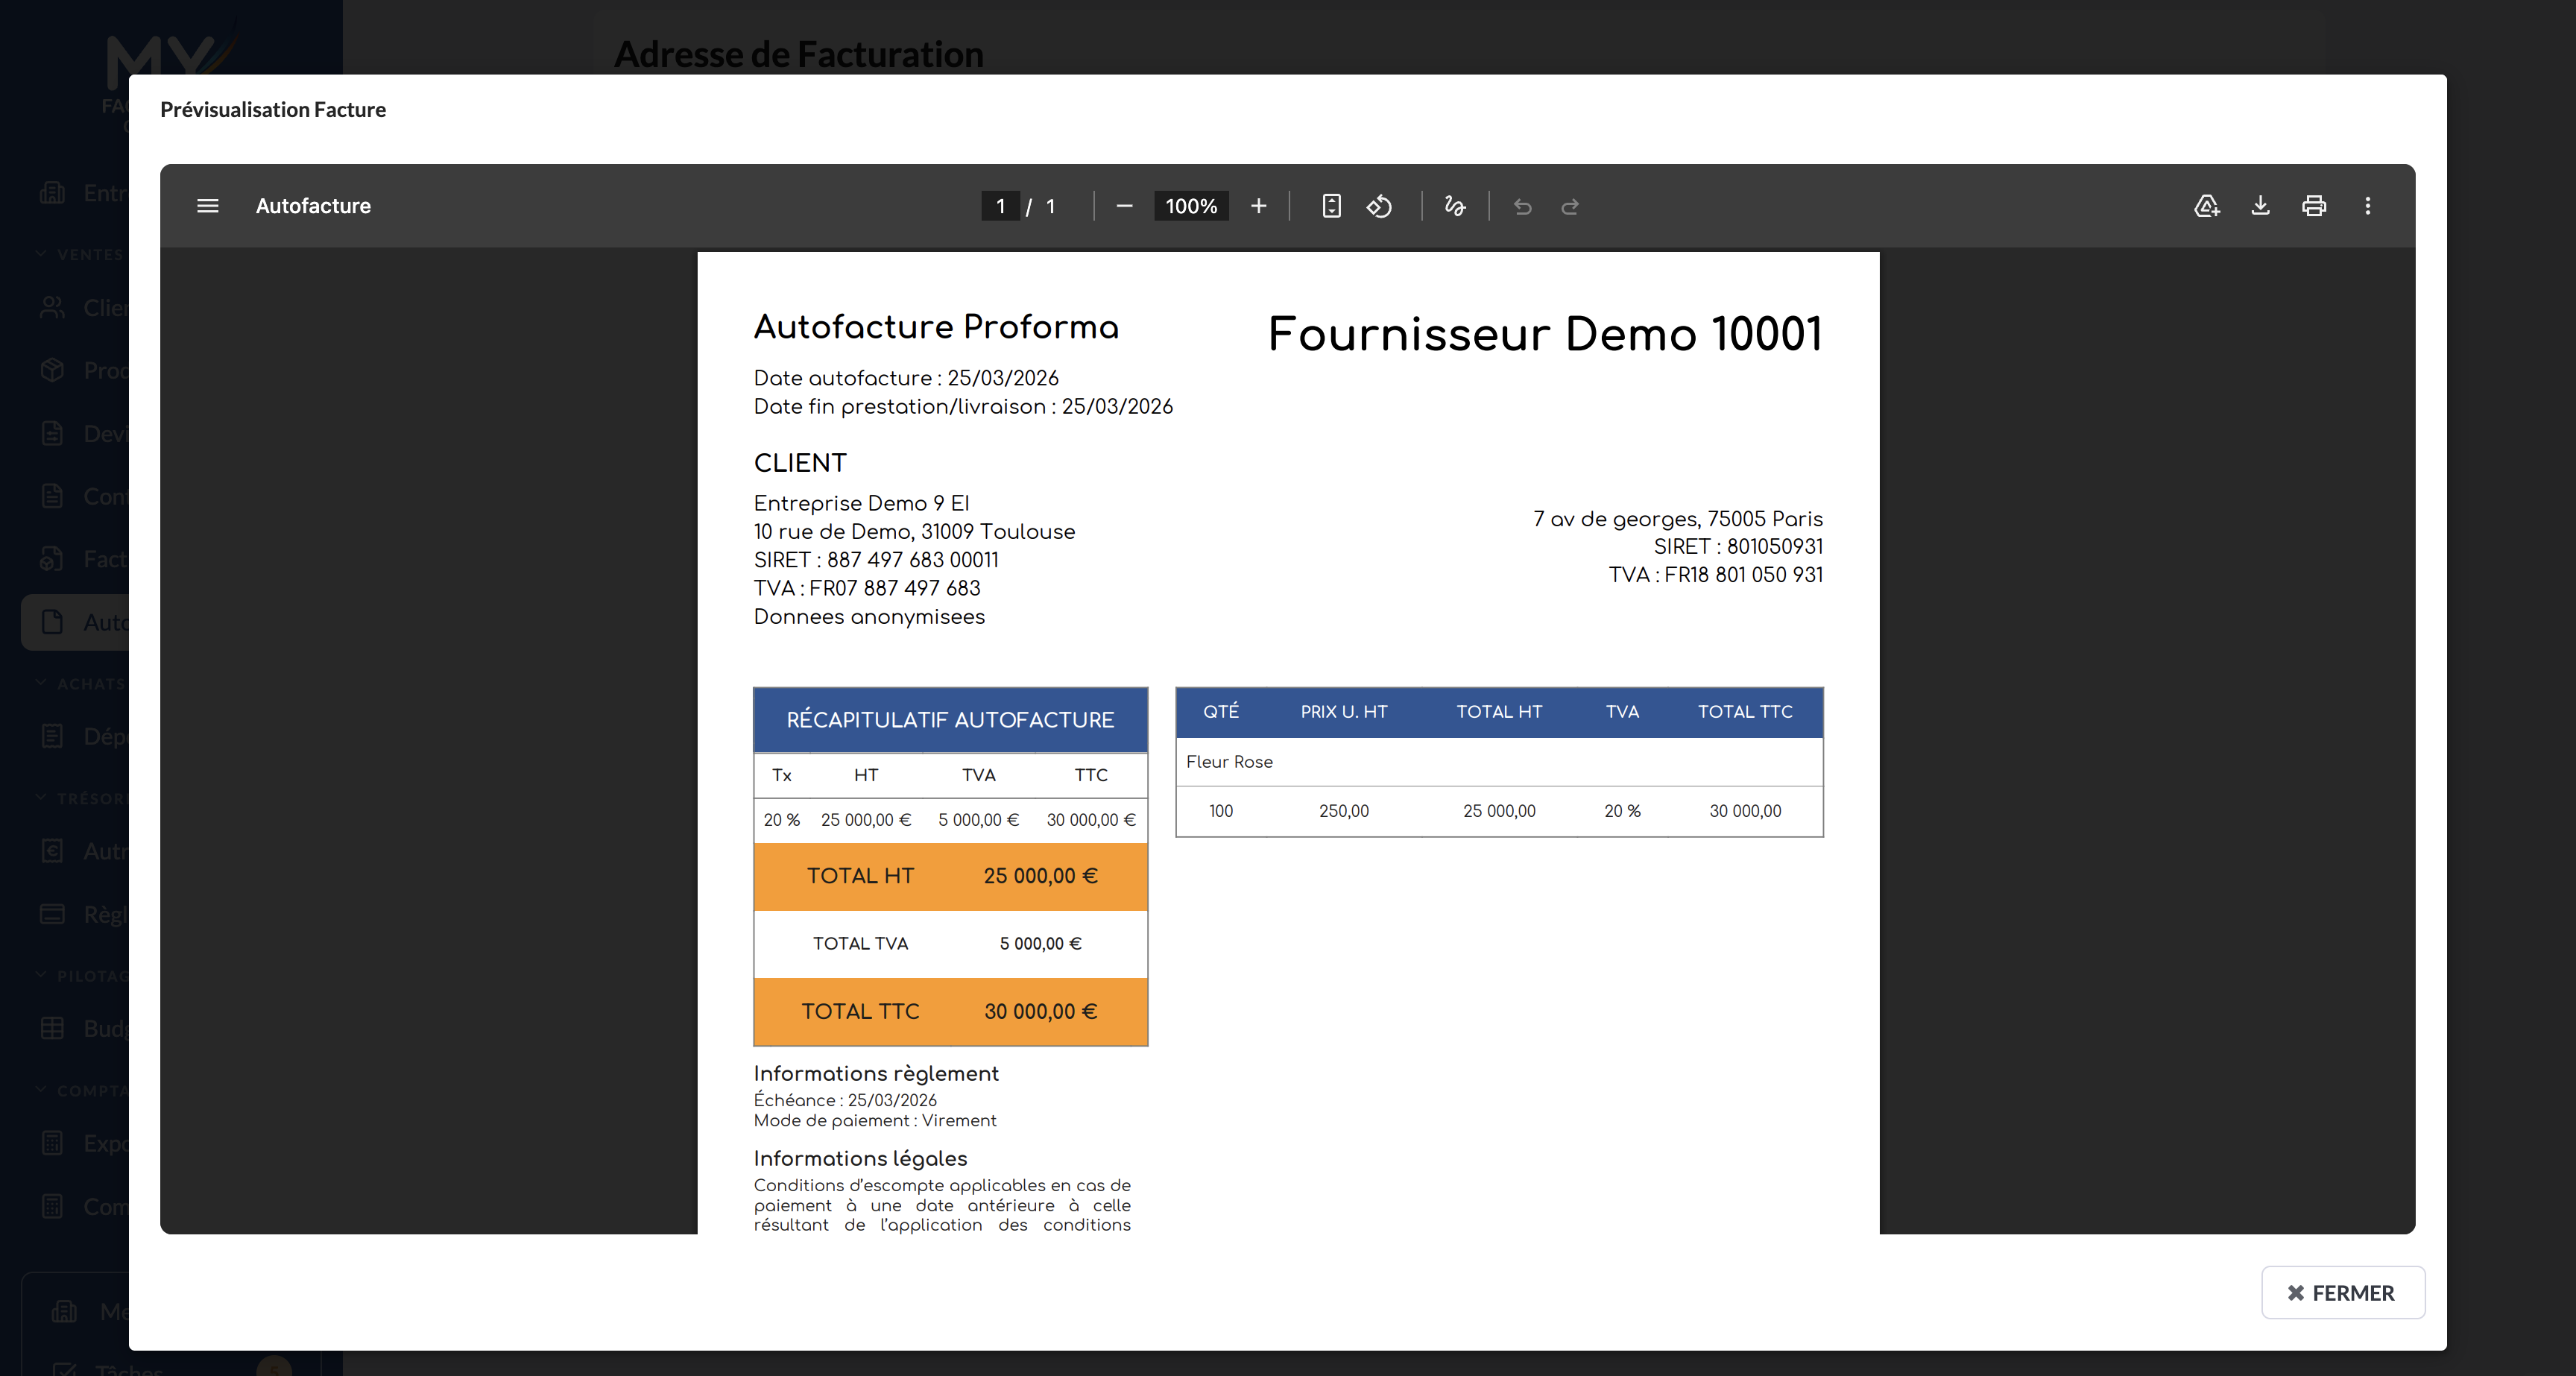Click the 'Fournisseur Demo 10001' heading
2576x1376 pixels.
coord(1545,334)
